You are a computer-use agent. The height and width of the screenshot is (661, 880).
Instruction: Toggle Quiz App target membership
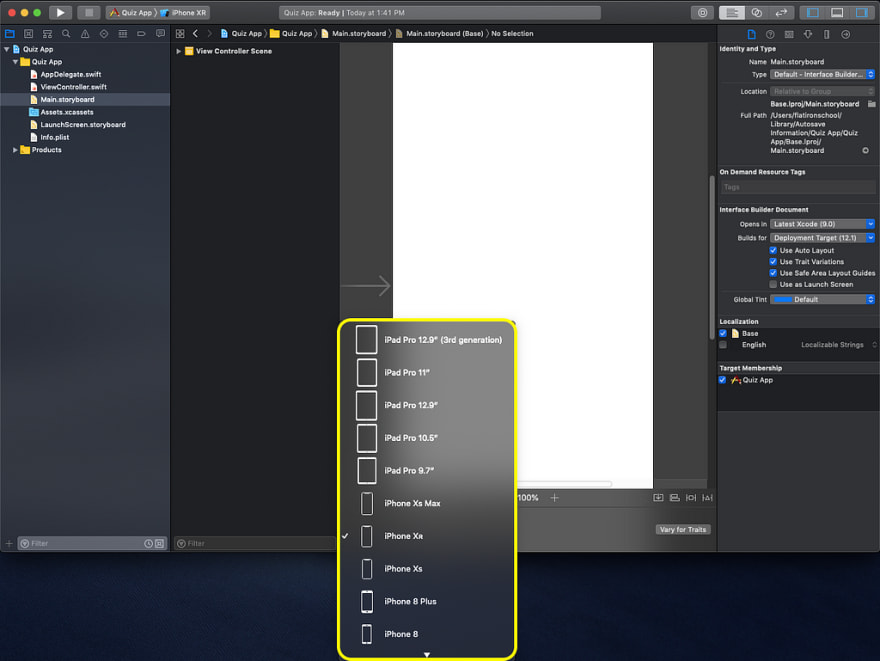click(x=722, y=380)
